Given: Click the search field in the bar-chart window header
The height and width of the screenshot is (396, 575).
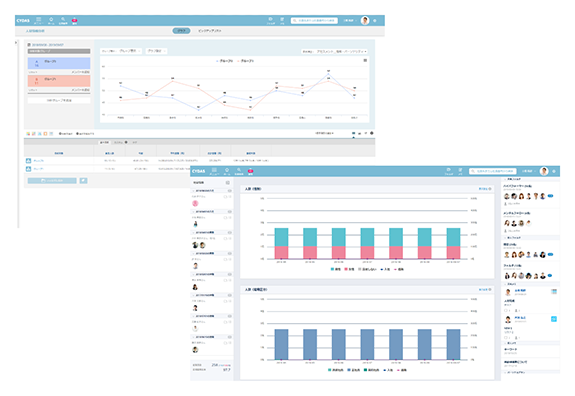Looking at the screenshot, I should 492,171.
